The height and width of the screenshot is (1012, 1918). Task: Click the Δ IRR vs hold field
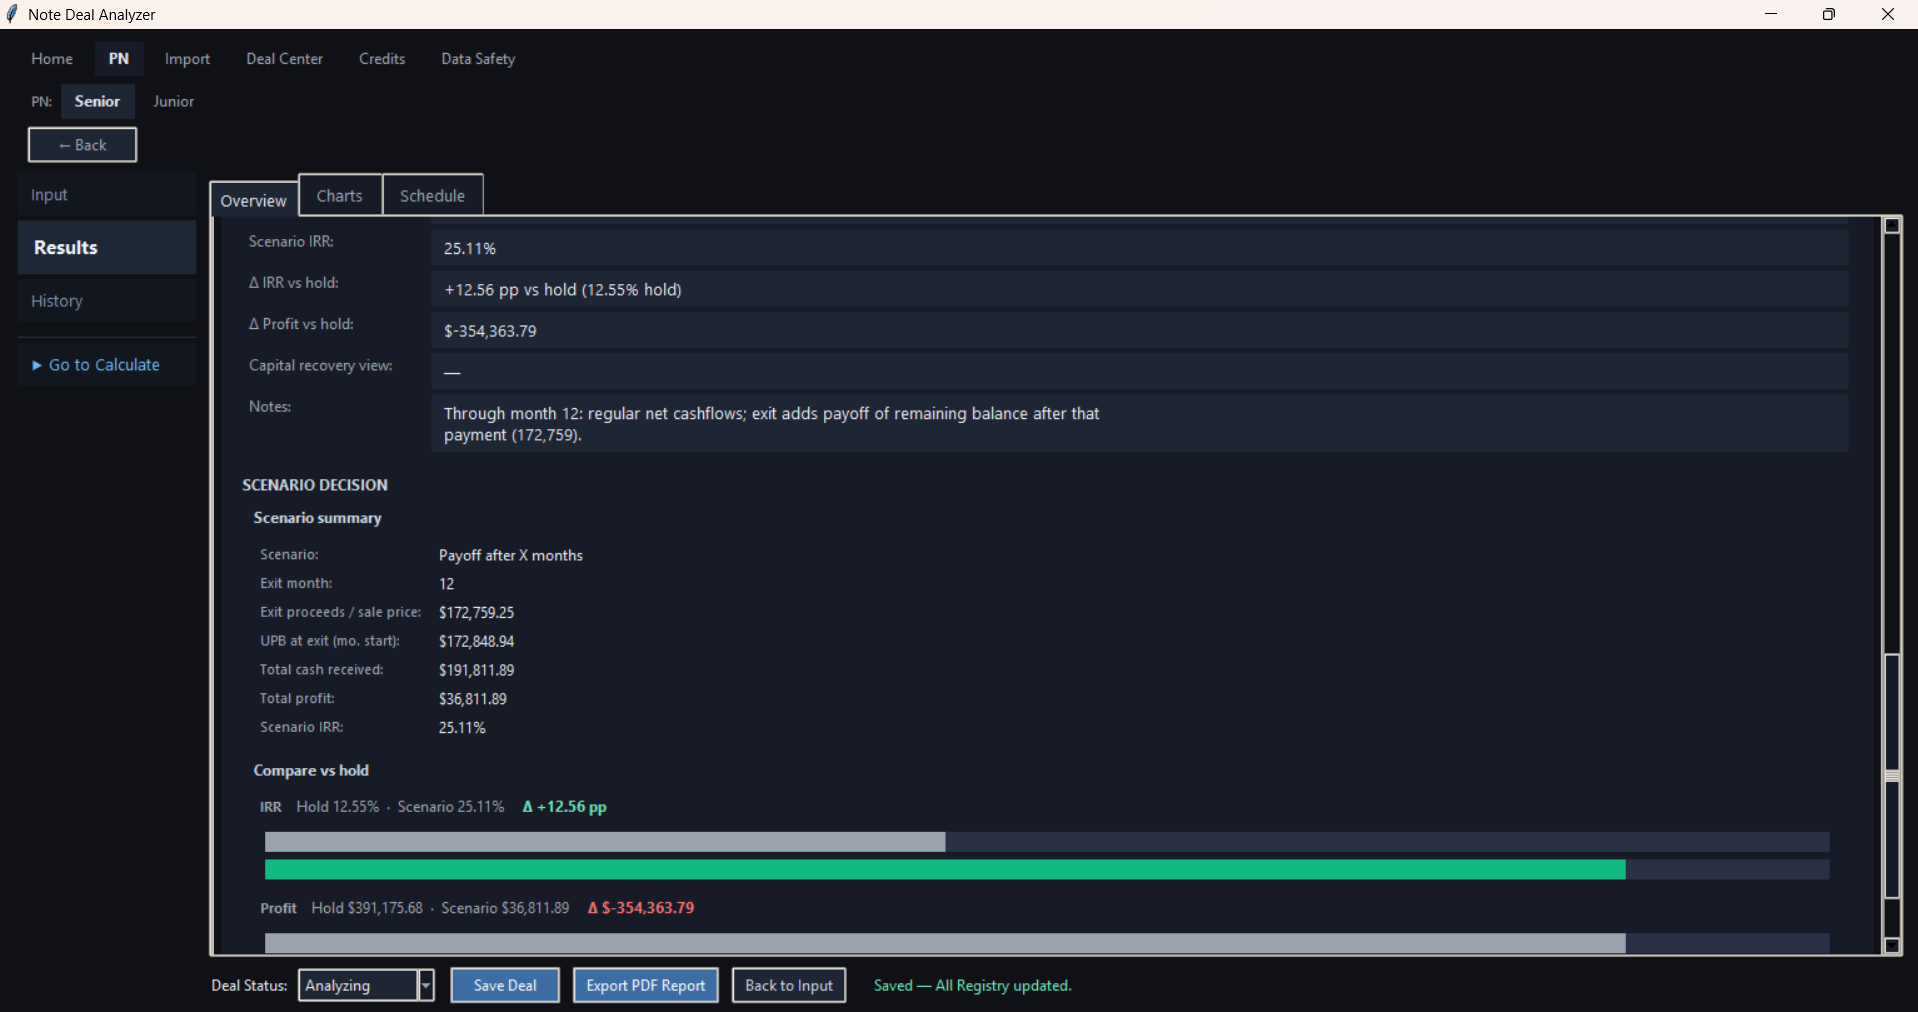1139,289
